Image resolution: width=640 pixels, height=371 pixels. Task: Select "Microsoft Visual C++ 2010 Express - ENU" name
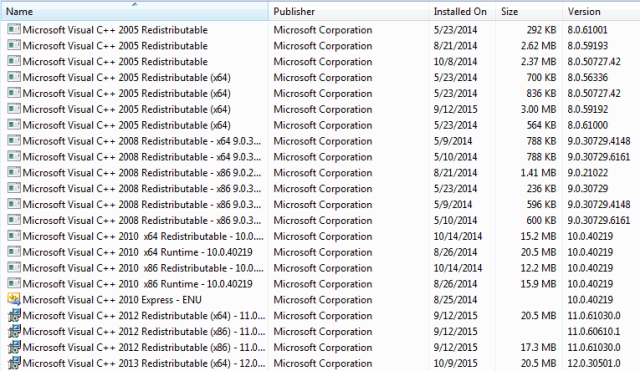pos(112,300)
